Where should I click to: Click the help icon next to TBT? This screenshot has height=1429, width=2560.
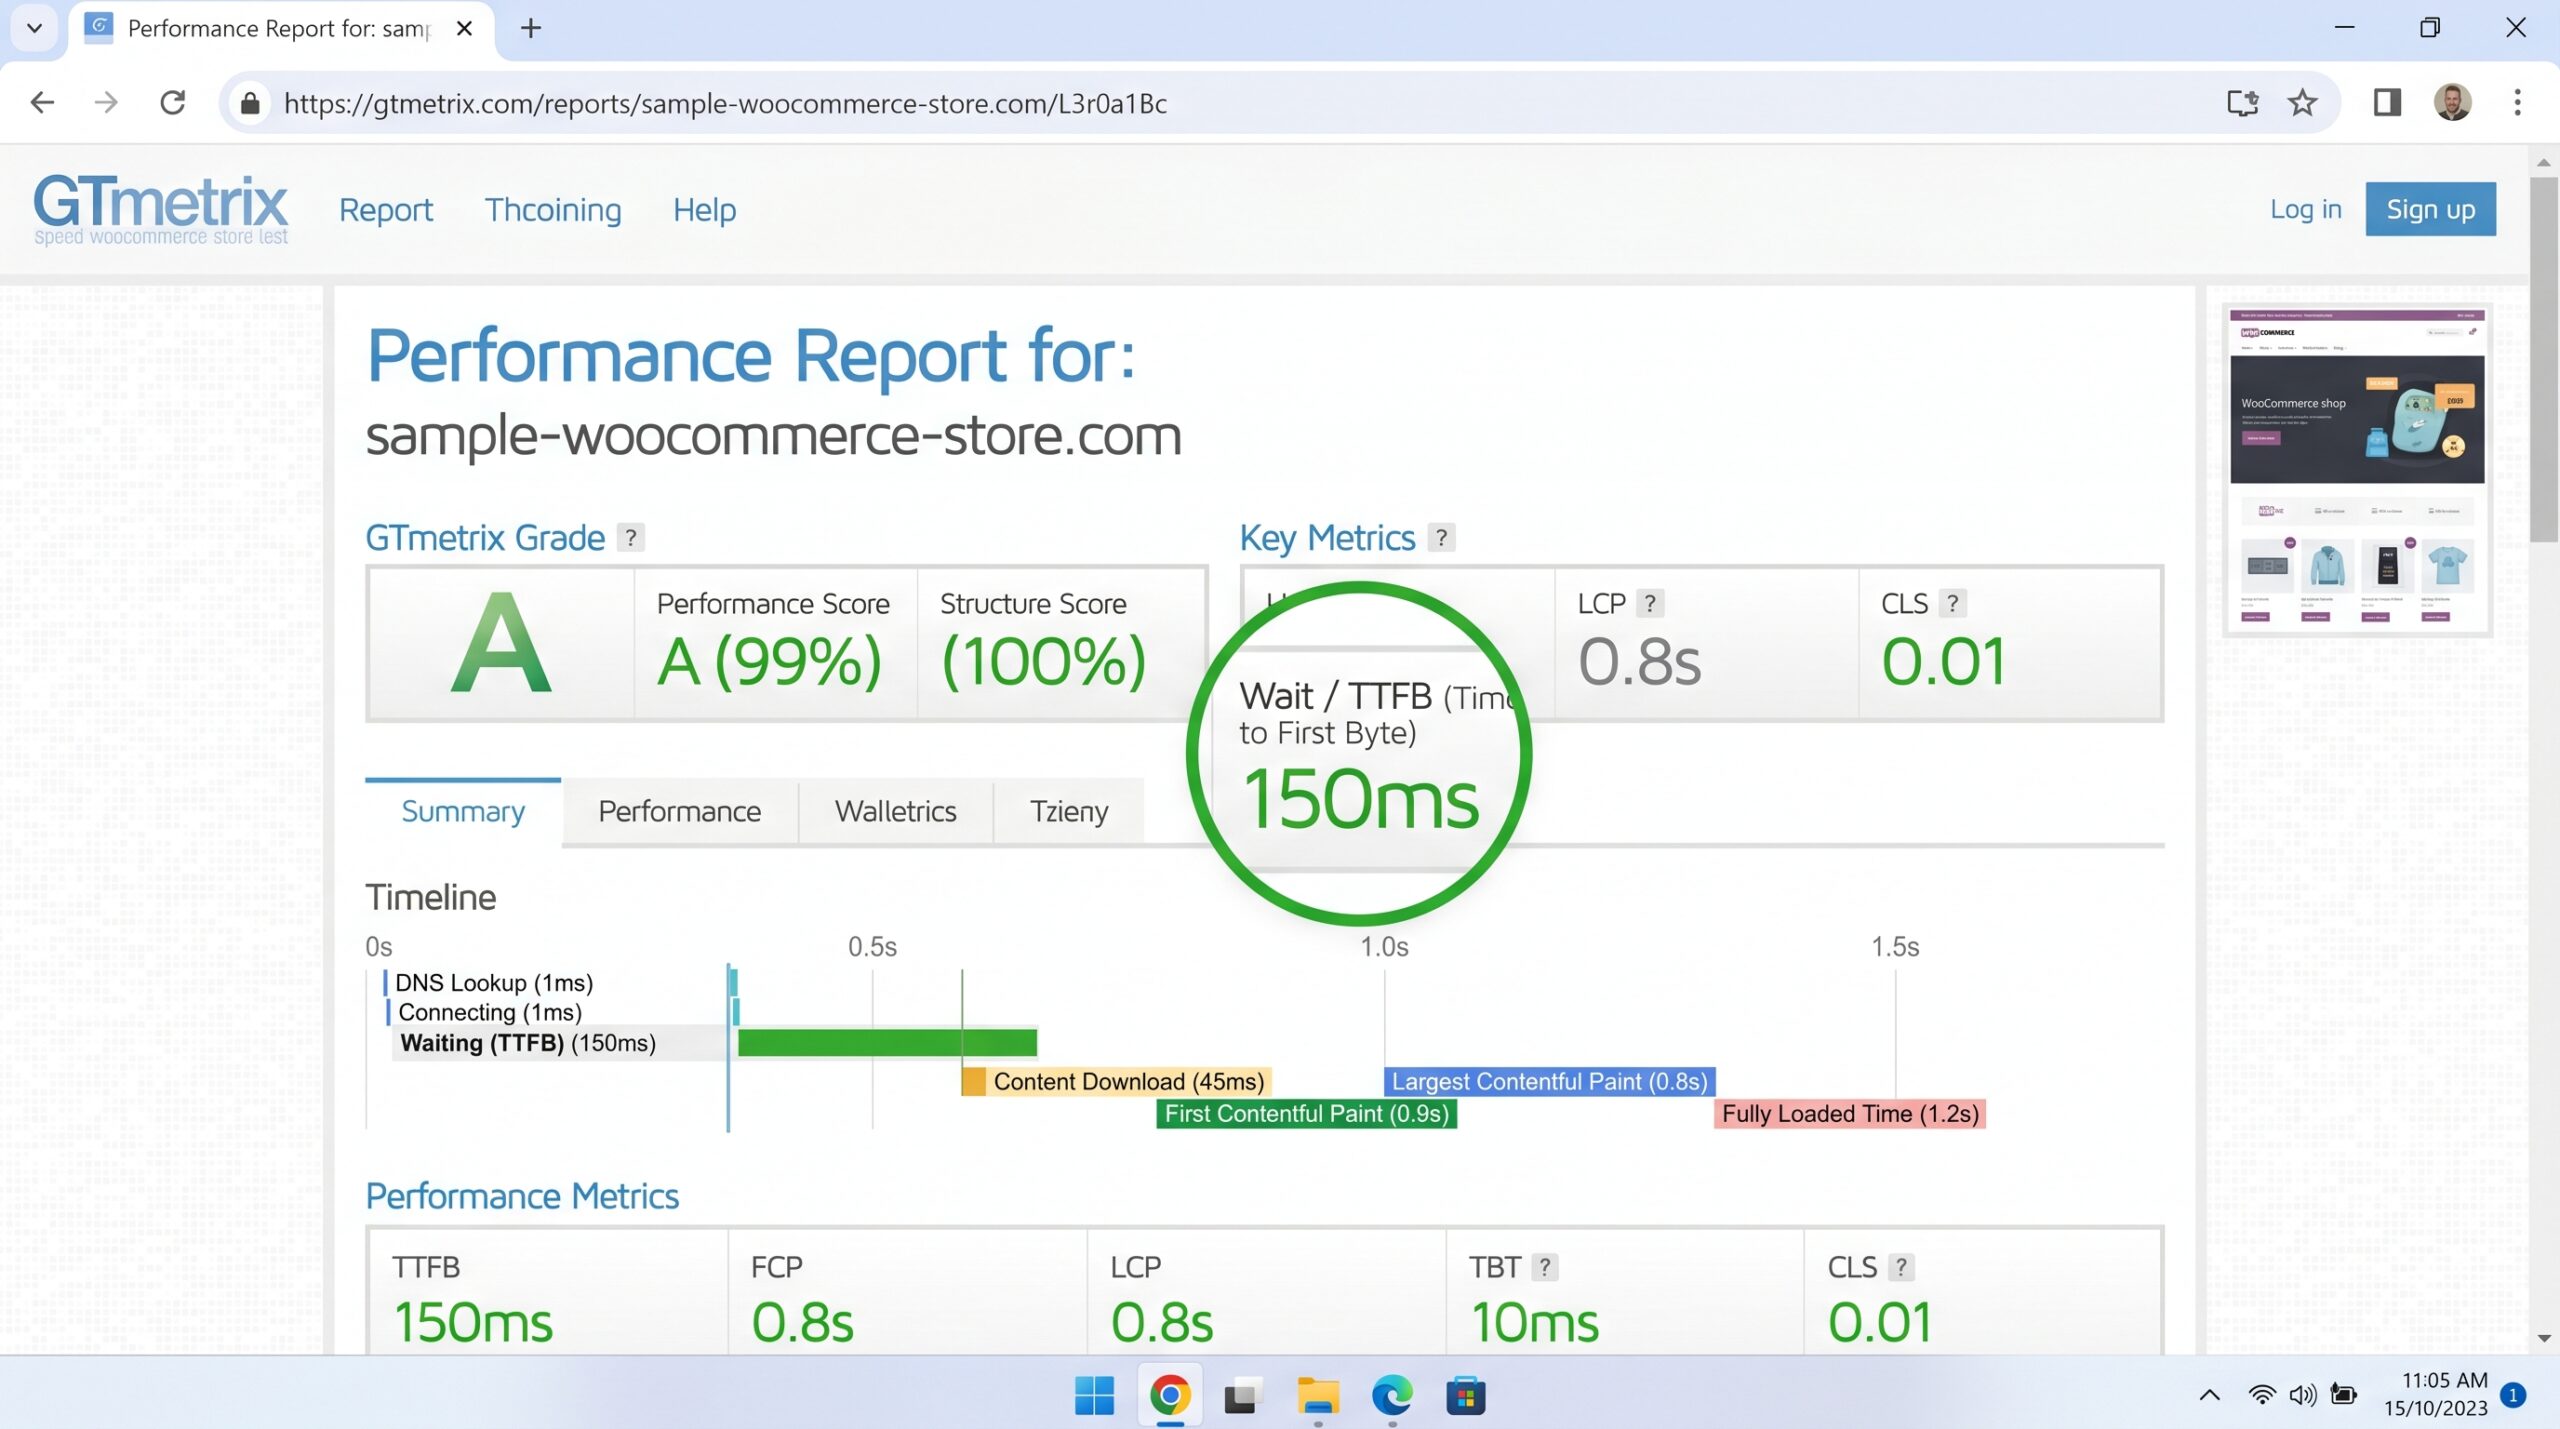[x=1544, y=1267]
